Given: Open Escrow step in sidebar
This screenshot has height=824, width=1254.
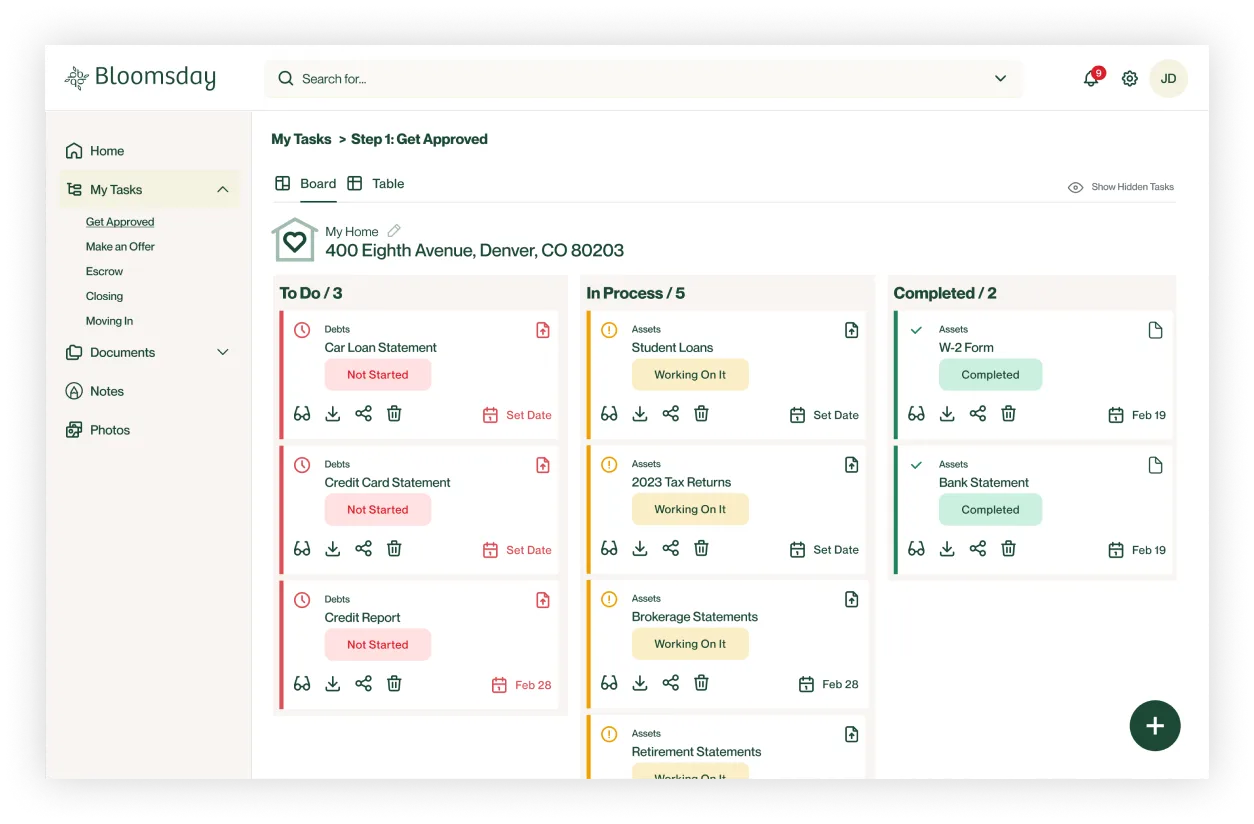Looking at the screenshot, I should coord(104,272).
